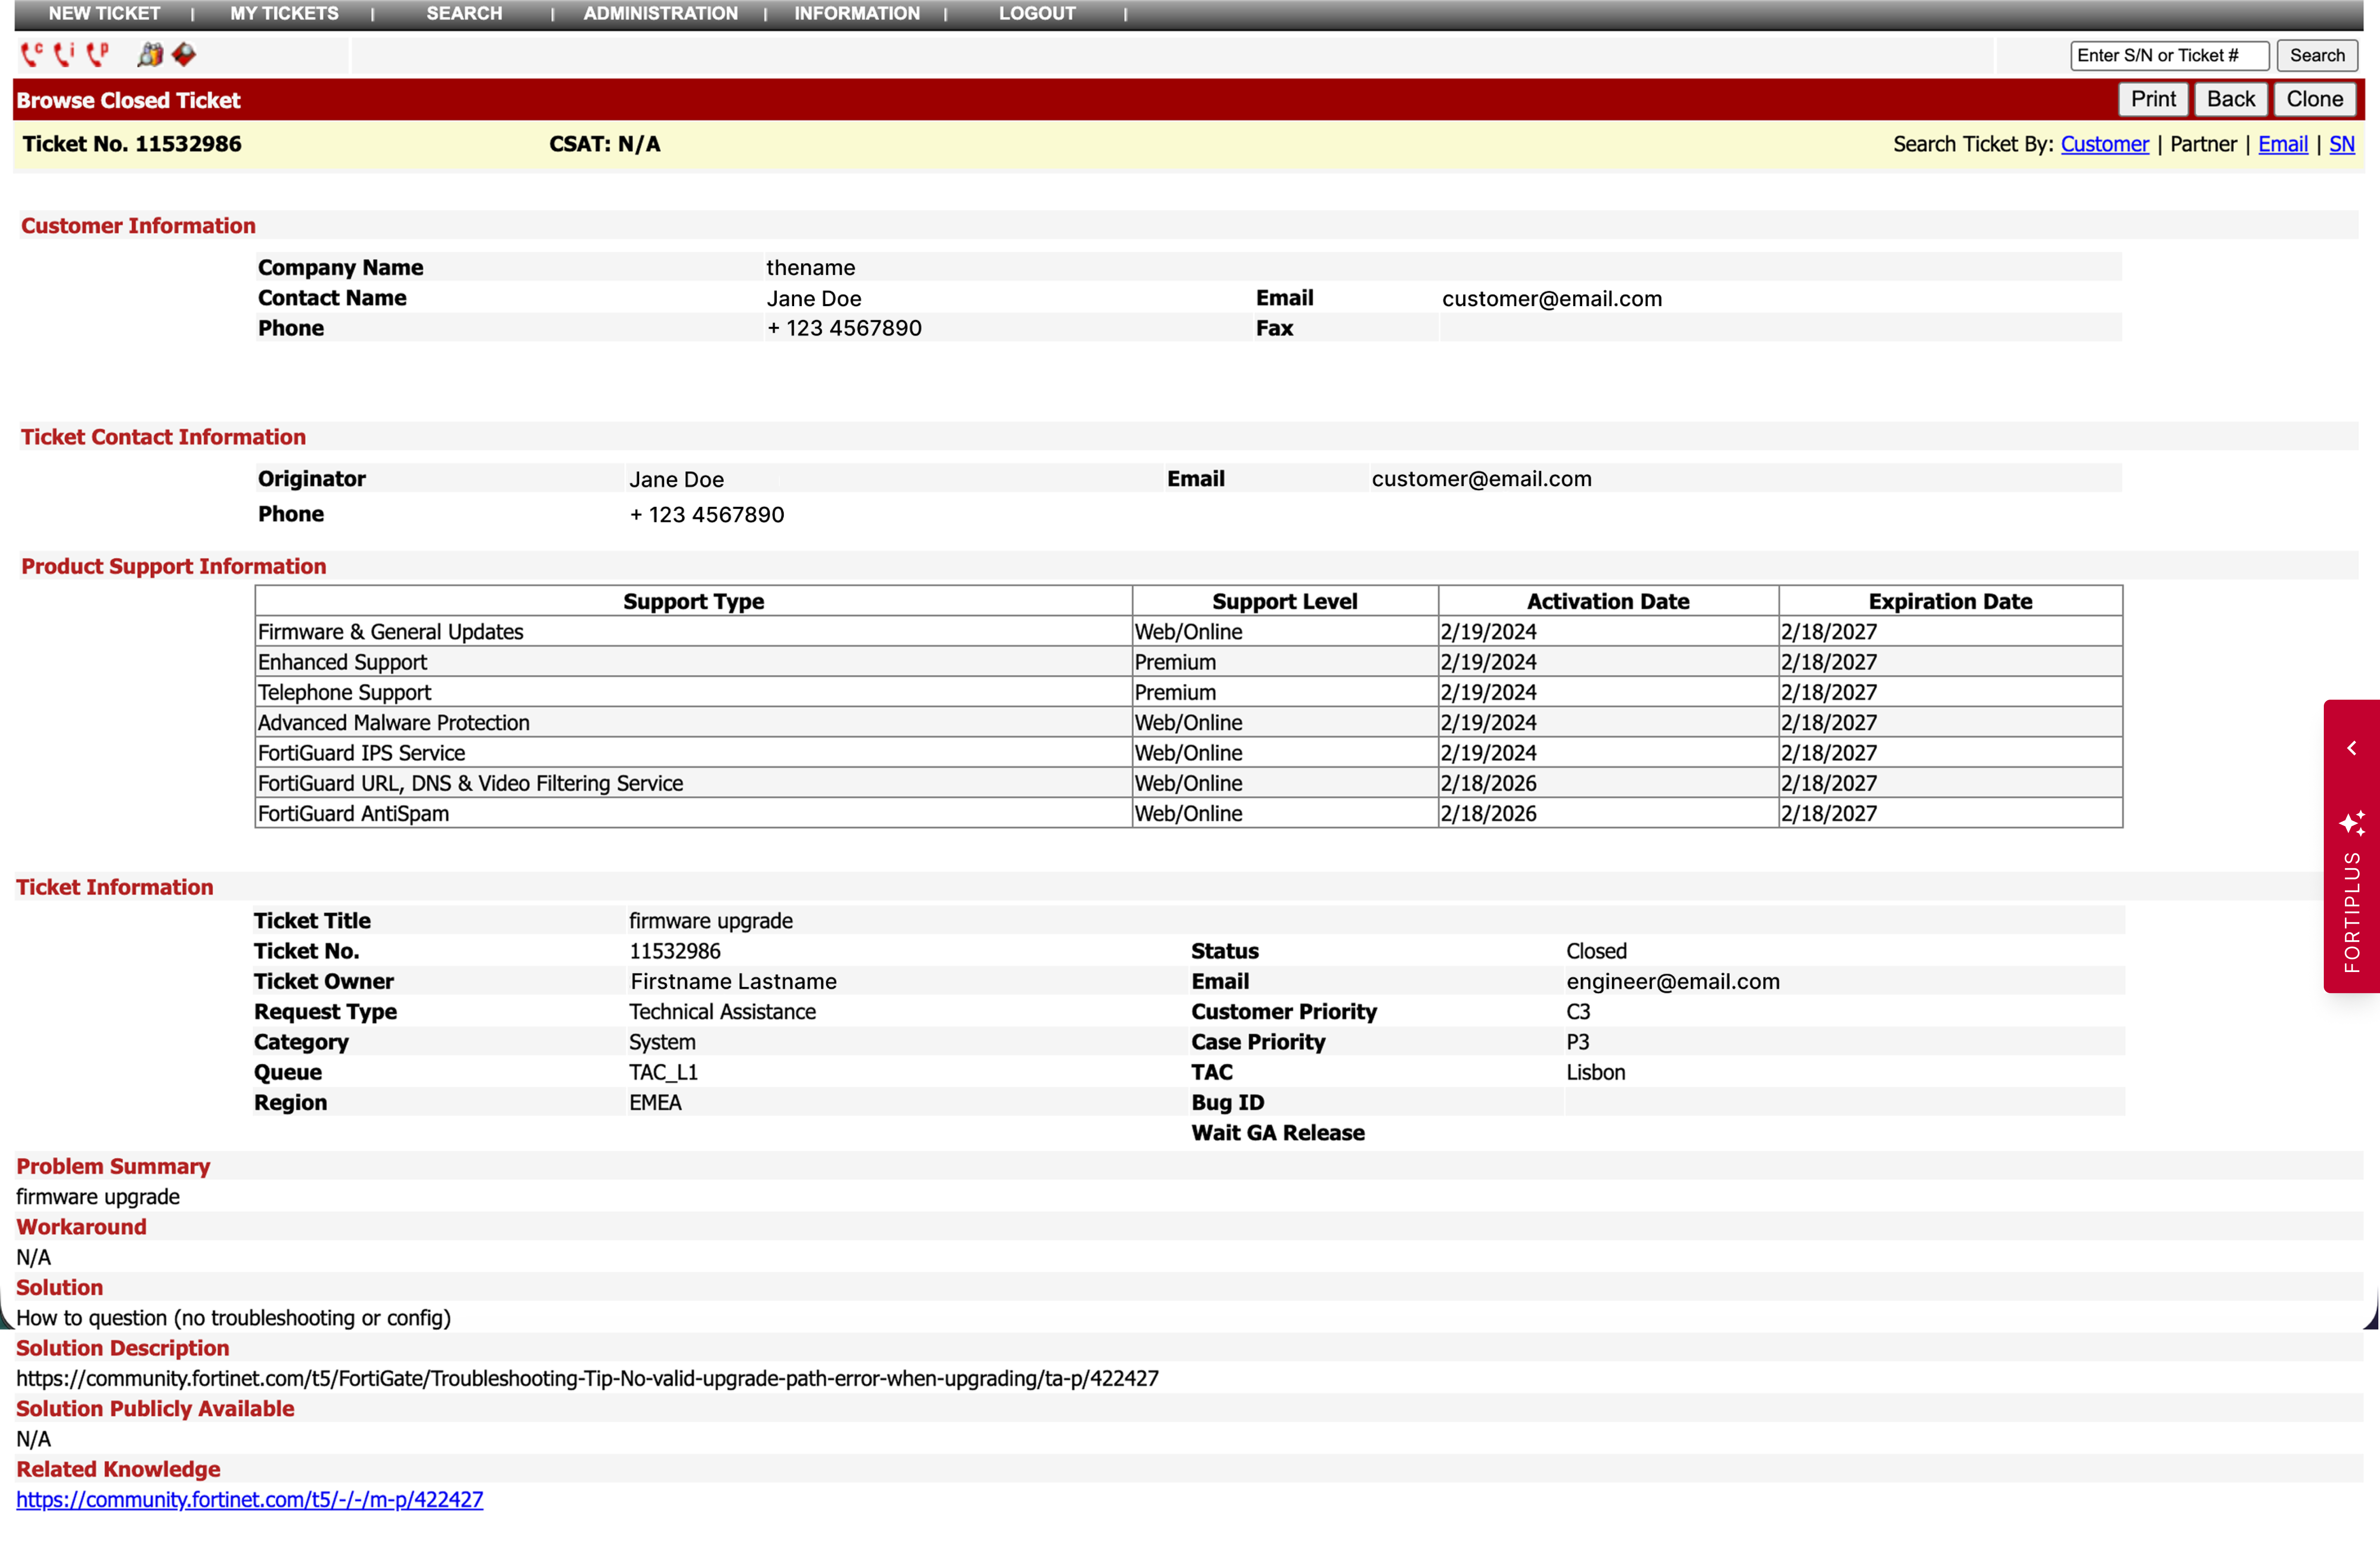
Task: Click customer email in Customer Information section
Action: point(1551,298)
